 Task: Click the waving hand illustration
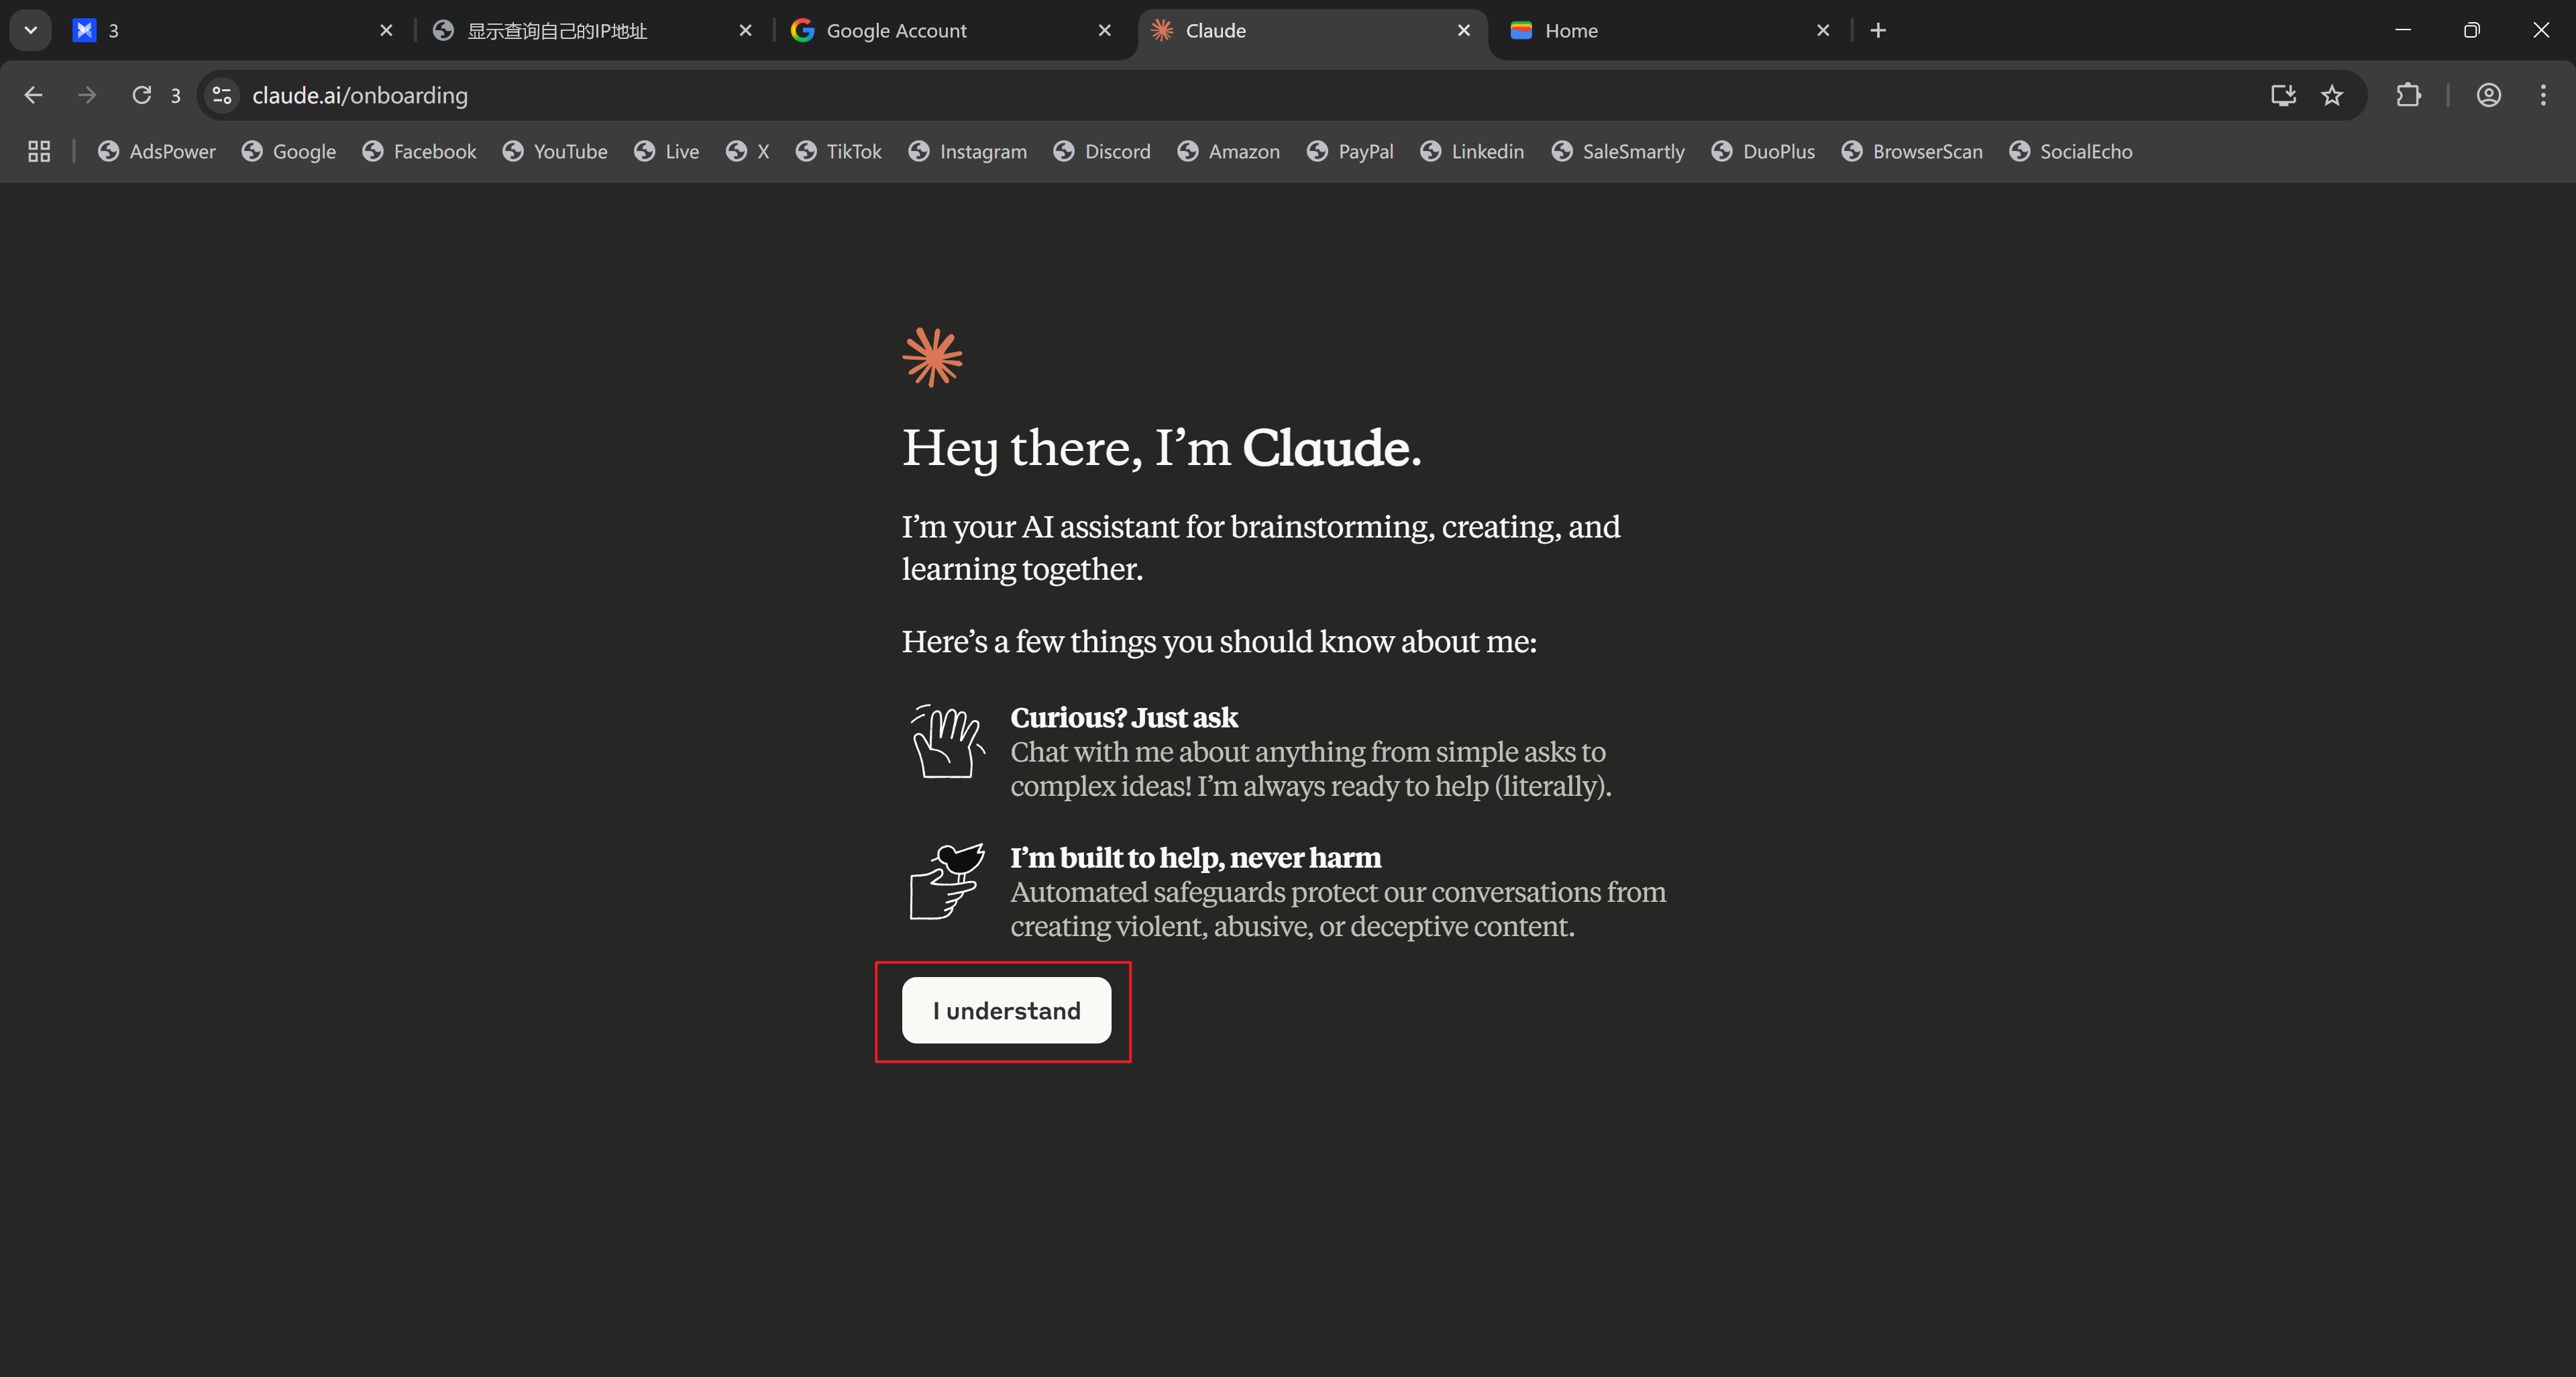(x=947, y=741)
